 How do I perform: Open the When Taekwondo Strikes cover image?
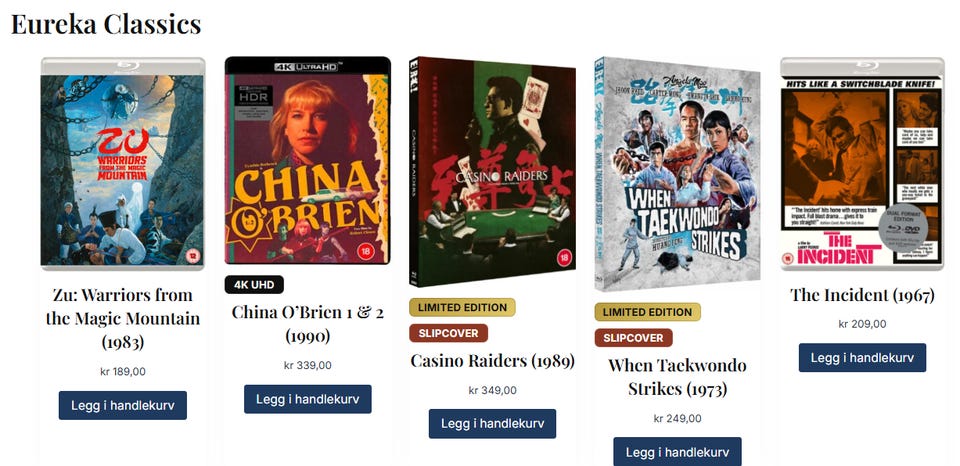(678, 174)
